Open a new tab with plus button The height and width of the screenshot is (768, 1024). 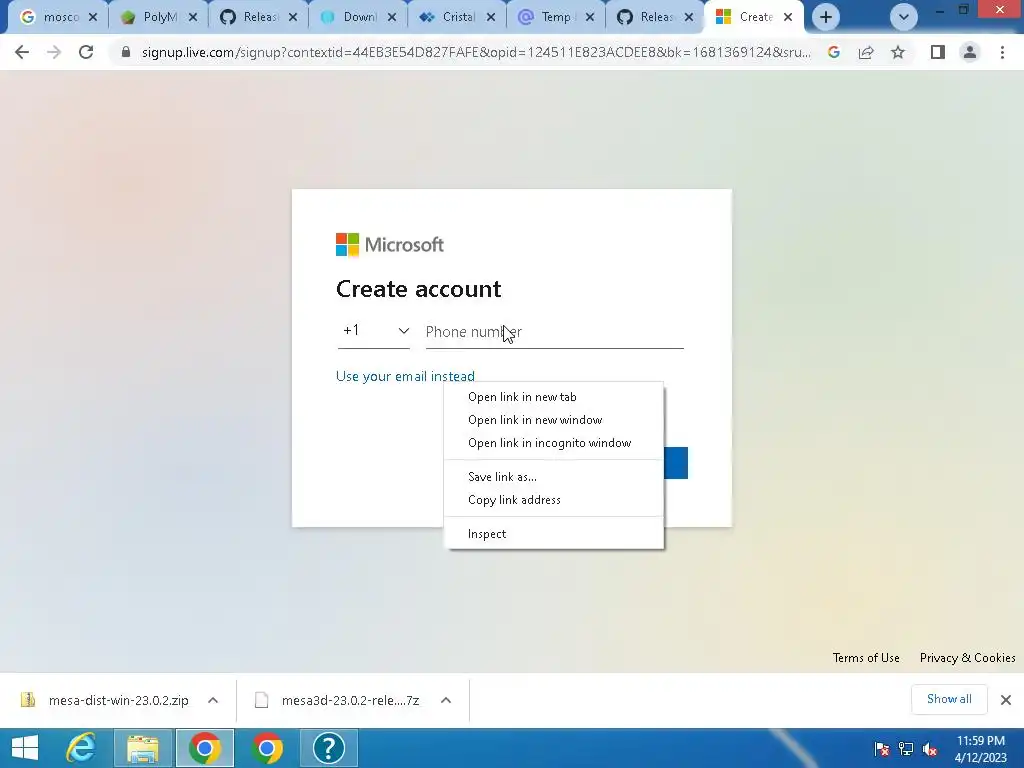(825, 17)
